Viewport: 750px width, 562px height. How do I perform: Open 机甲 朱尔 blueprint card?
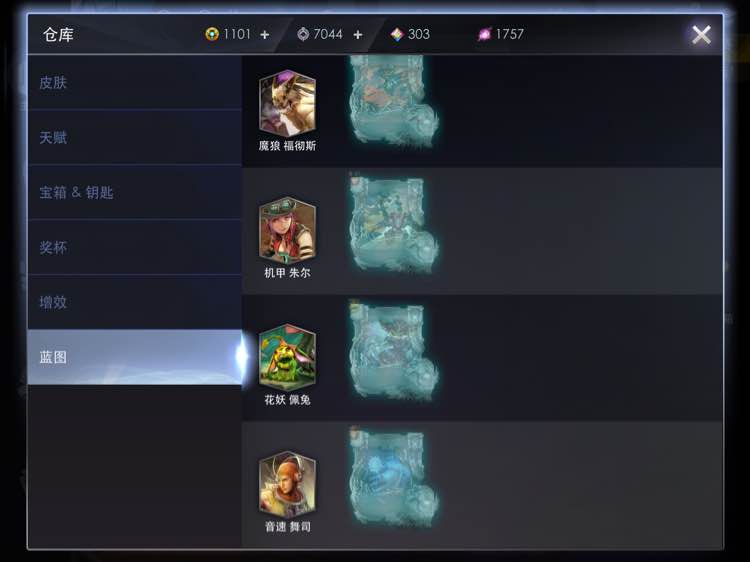(393, 224)
